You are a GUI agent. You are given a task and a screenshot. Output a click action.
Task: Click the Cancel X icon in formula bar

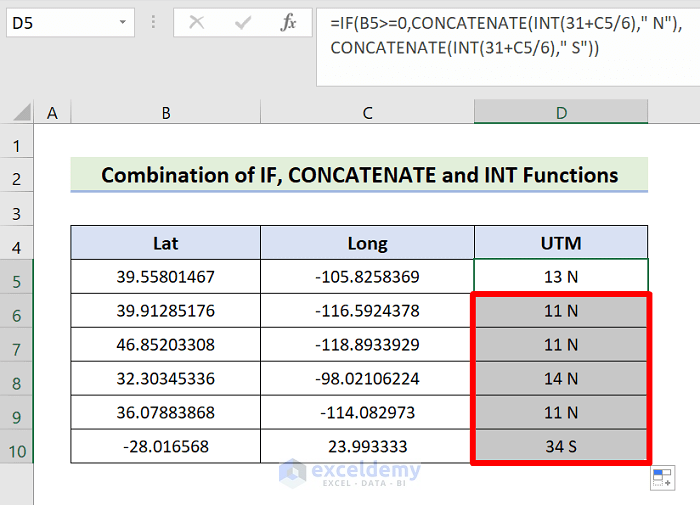point(197,23)
